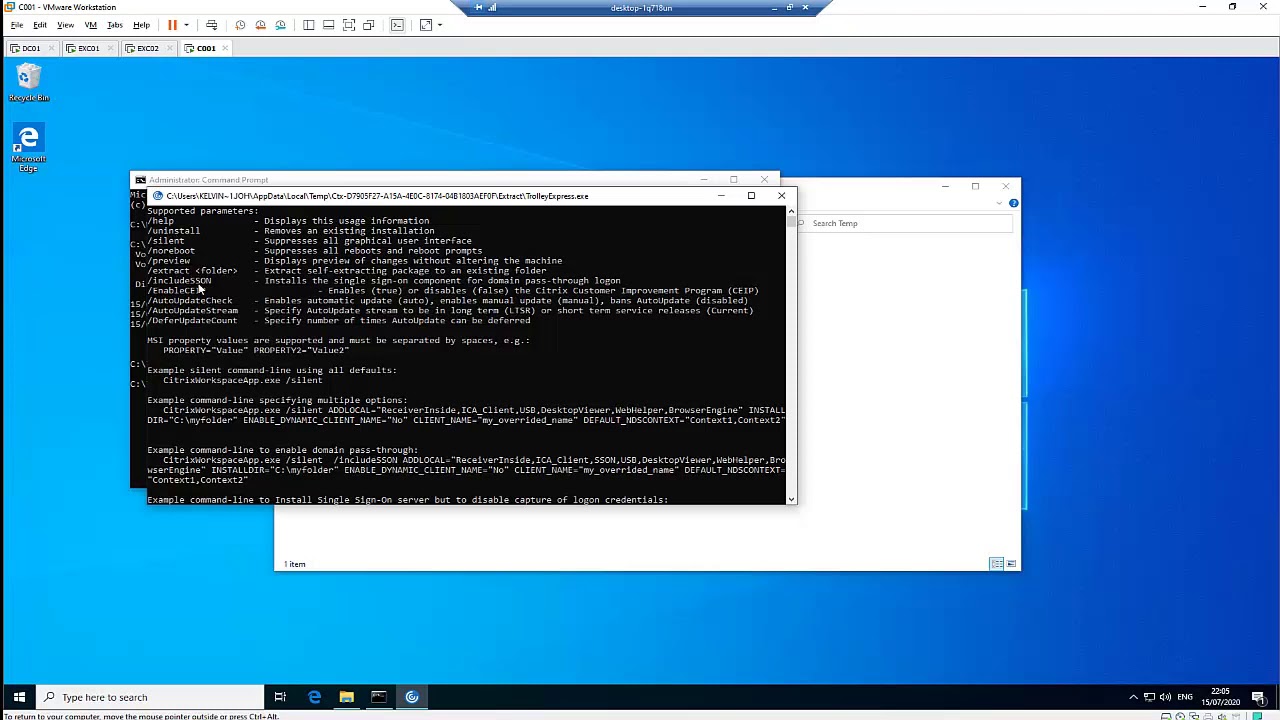Switch Explorer to large icons view
This screenshot has width=1280, height=720.
(x=1011, y=564)
